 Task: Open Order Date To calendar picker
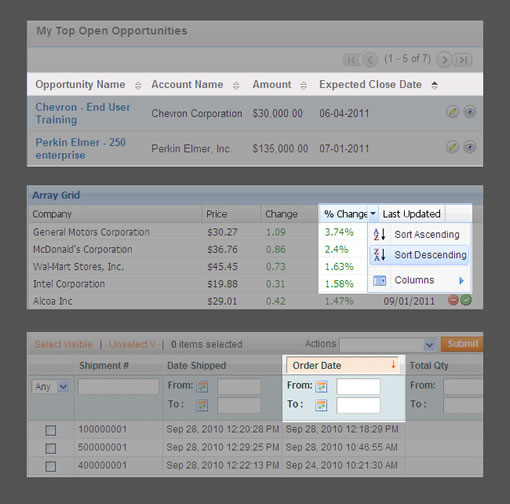pyautogui.click(x=321, y=405)
